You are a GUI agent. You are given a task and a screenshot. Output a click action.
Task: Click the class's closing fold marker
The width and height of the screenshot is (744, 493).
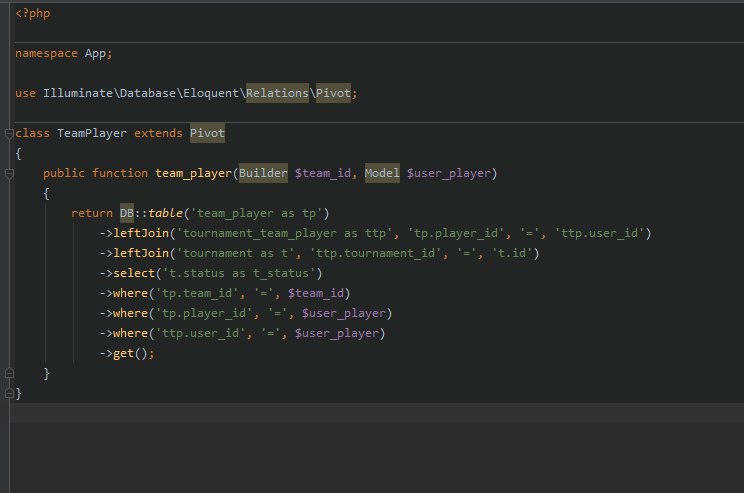coord(9,393)
